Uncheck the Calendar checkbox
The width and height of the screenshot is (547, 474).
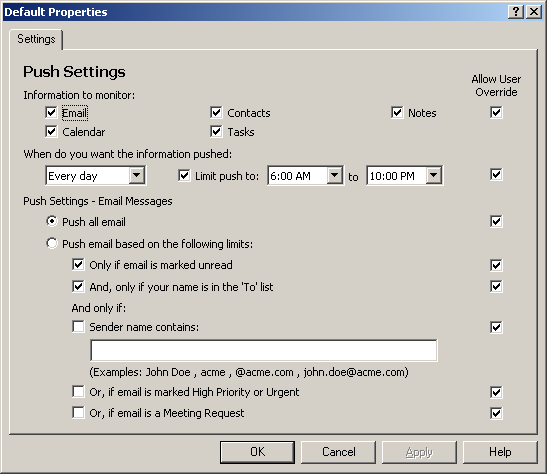tap(51, 132)
